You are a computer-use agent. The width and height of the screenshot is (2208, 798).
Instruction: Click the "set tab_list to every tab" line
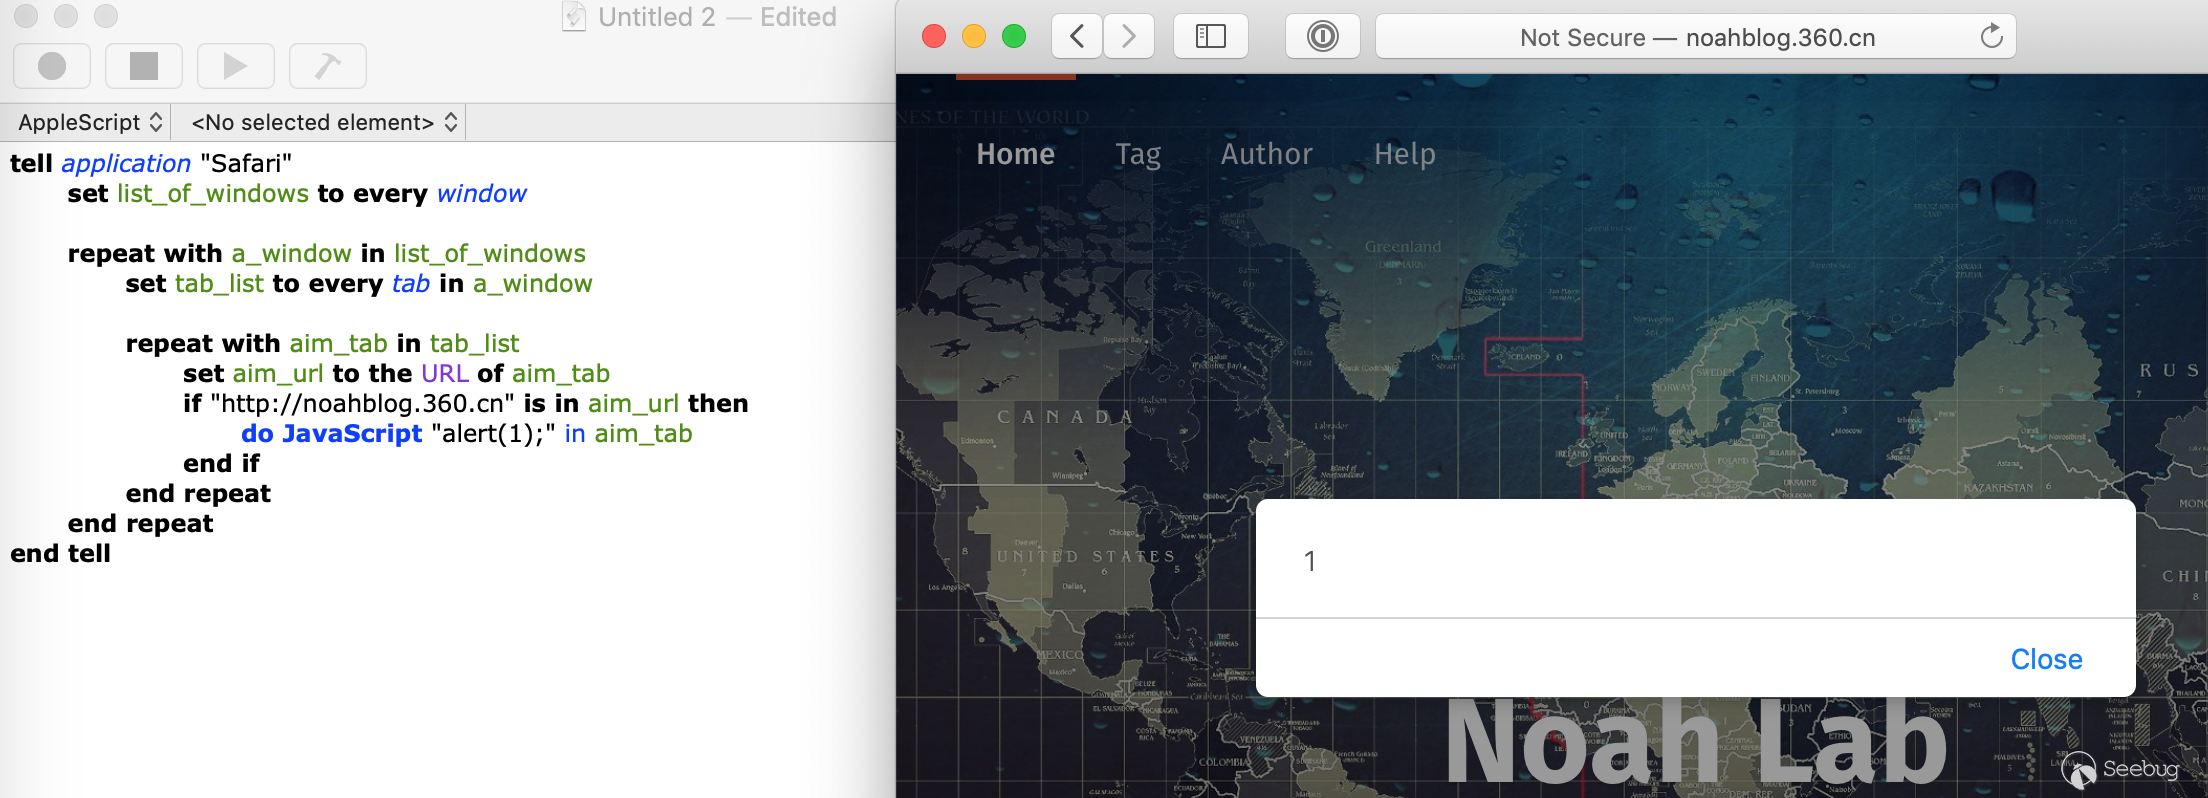pos(359,283)
